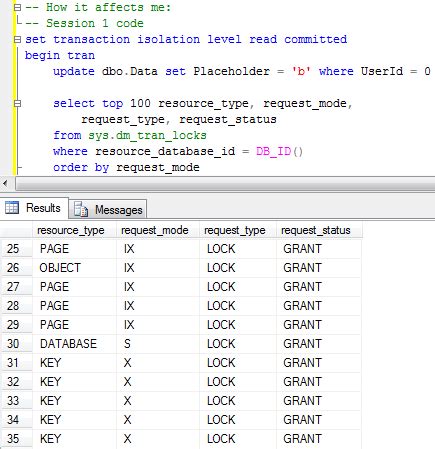Click the KEY cell in row 35
Screen dimensions: 435x449
[x=74, y=439]
